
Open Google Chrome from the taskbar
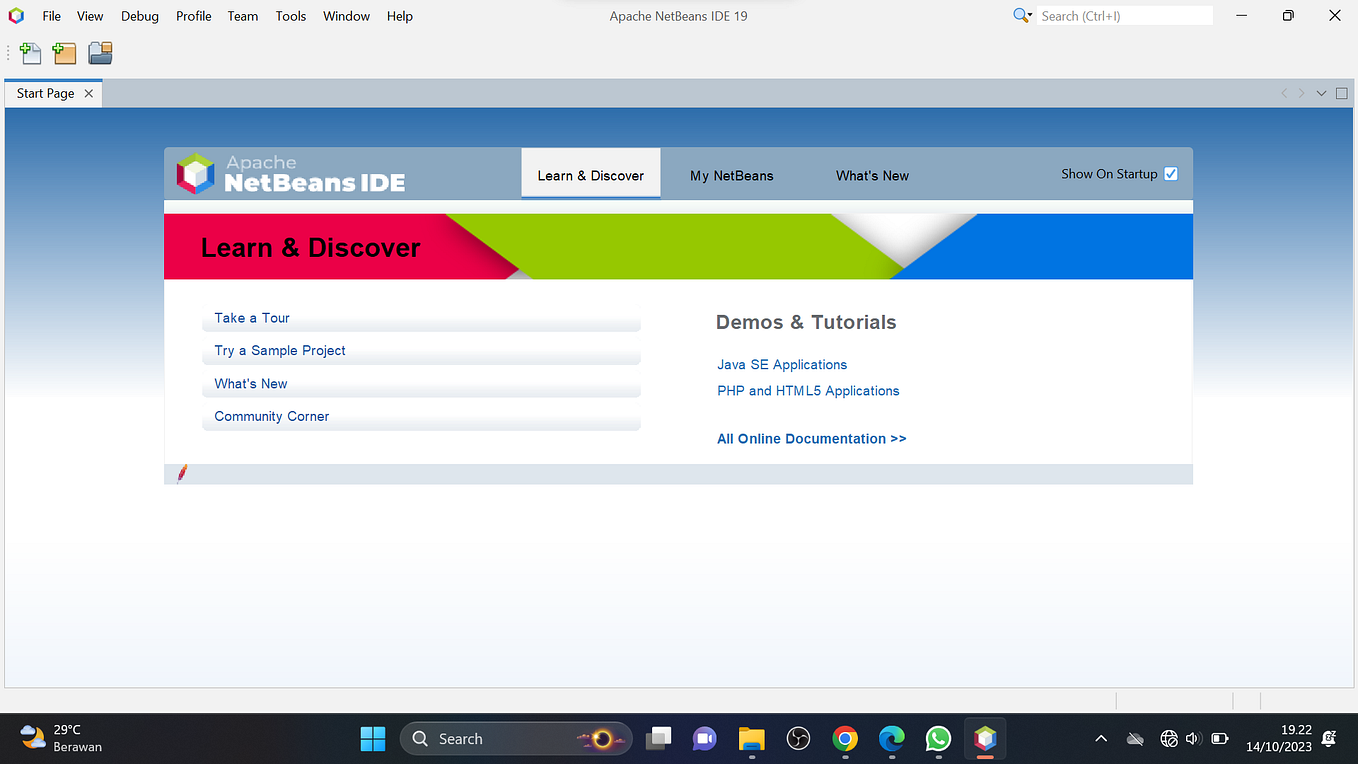(x=845, y=738)
